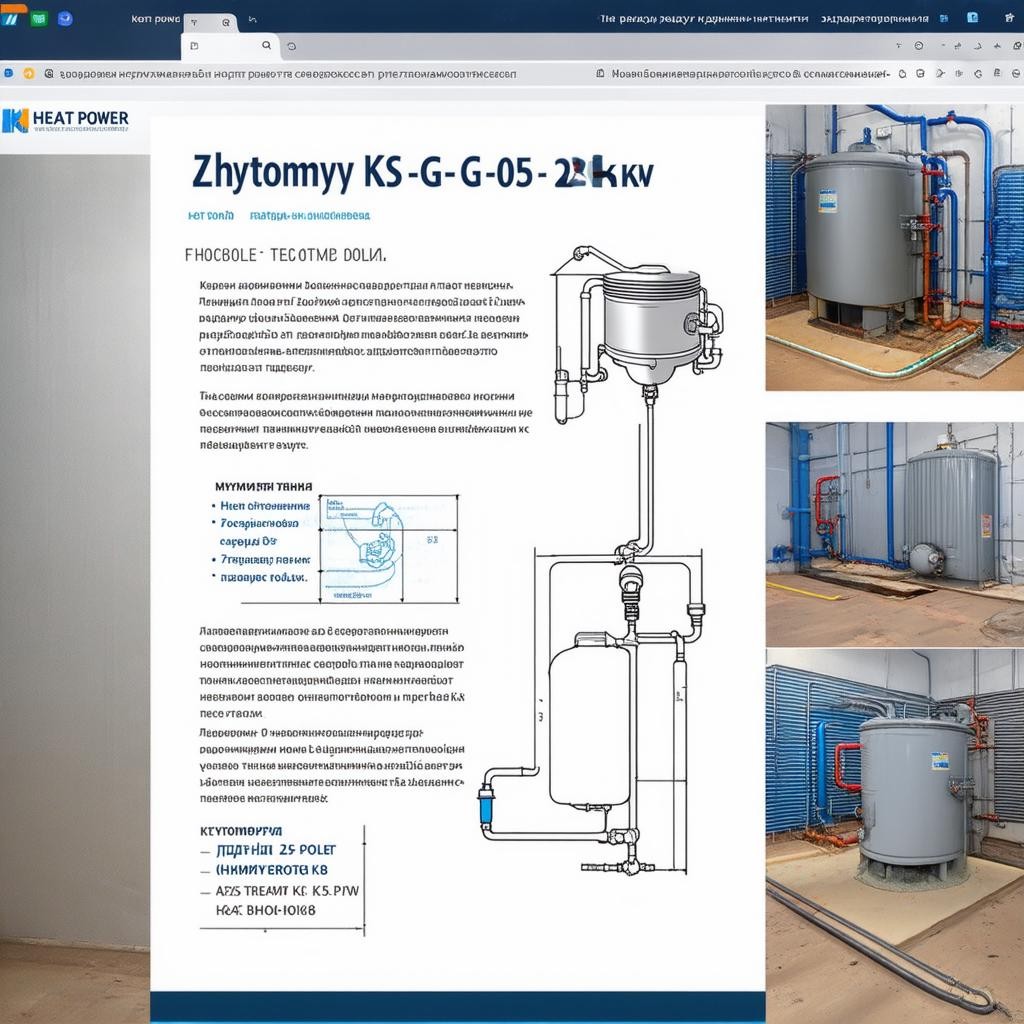
Task: Click the Heat Power logo
Action: [66, 120]
